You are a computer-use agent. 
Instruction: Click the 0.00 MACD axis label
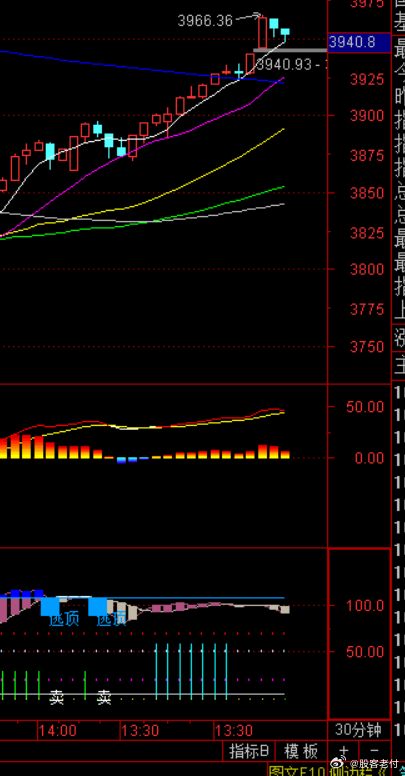pos(369,458)
